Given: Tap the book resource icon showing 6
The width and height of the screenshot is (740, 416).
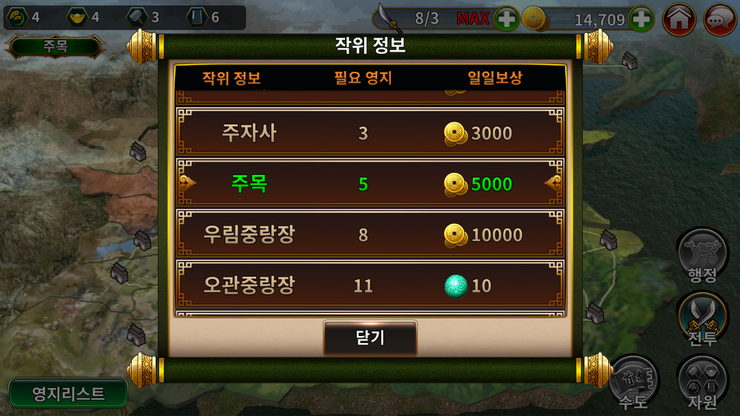Looking at the screenshot, I should (x=197, y=17).
